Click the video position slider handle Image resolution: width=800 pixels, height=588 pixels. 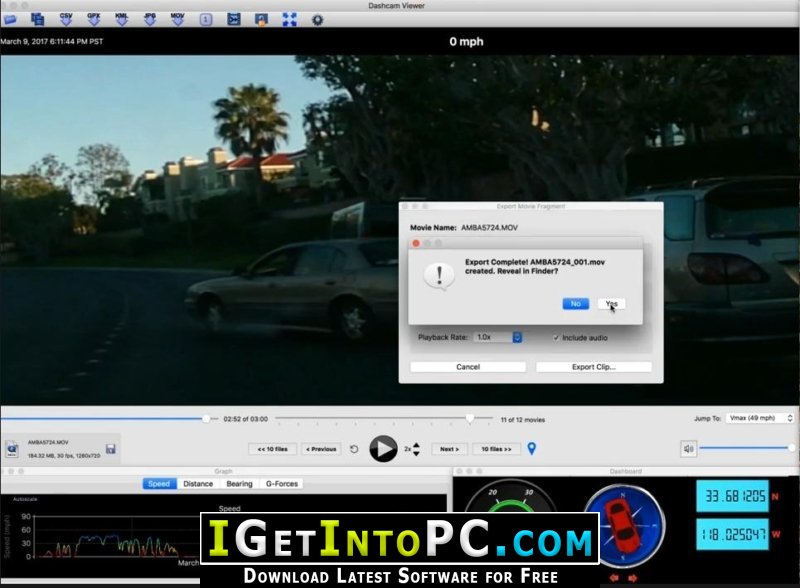point(206,419)
